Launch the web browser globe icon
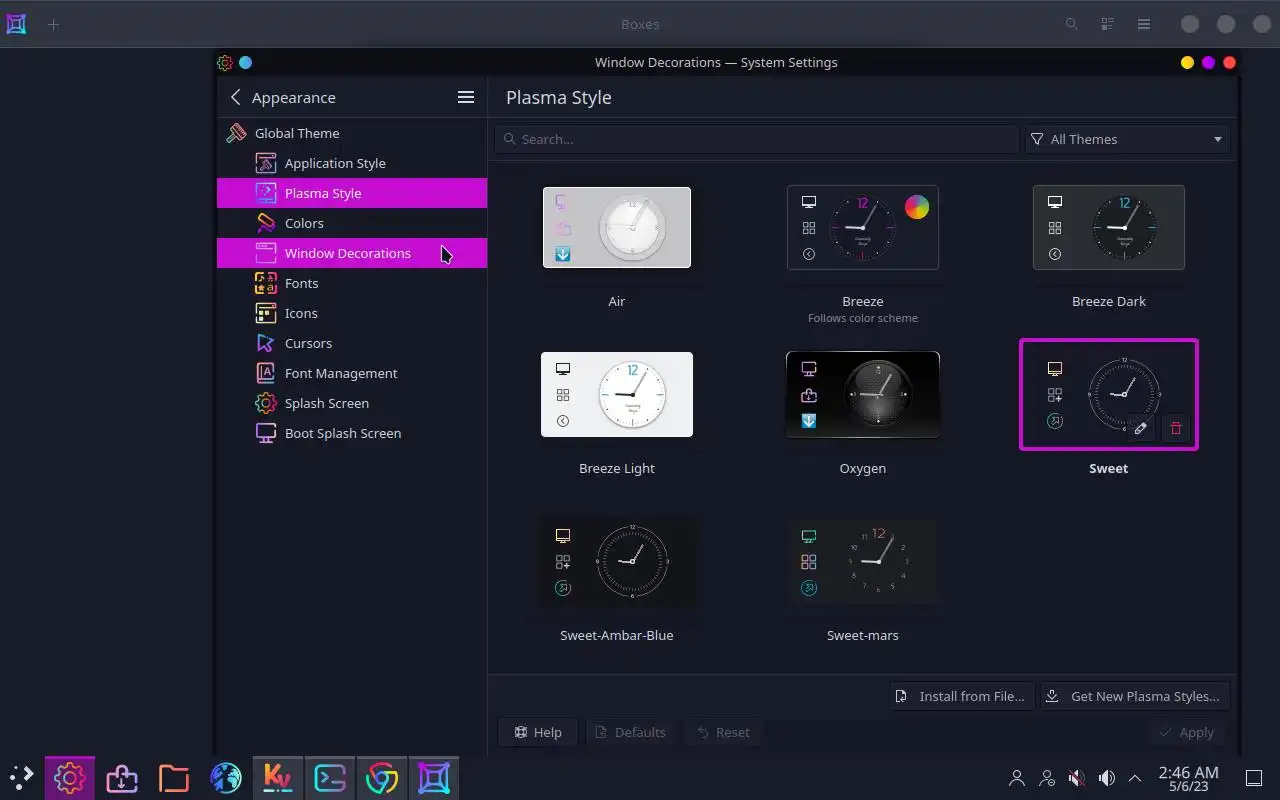 click(x=226, y=778)
